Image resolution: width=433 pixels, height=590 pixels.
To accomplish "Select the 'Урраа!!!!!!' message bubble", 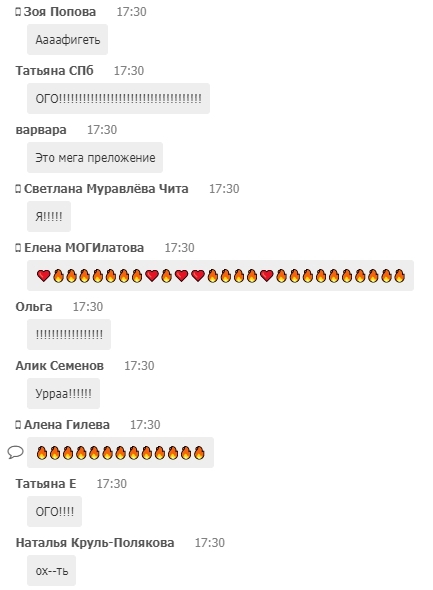I will click(x=64, y=394).
